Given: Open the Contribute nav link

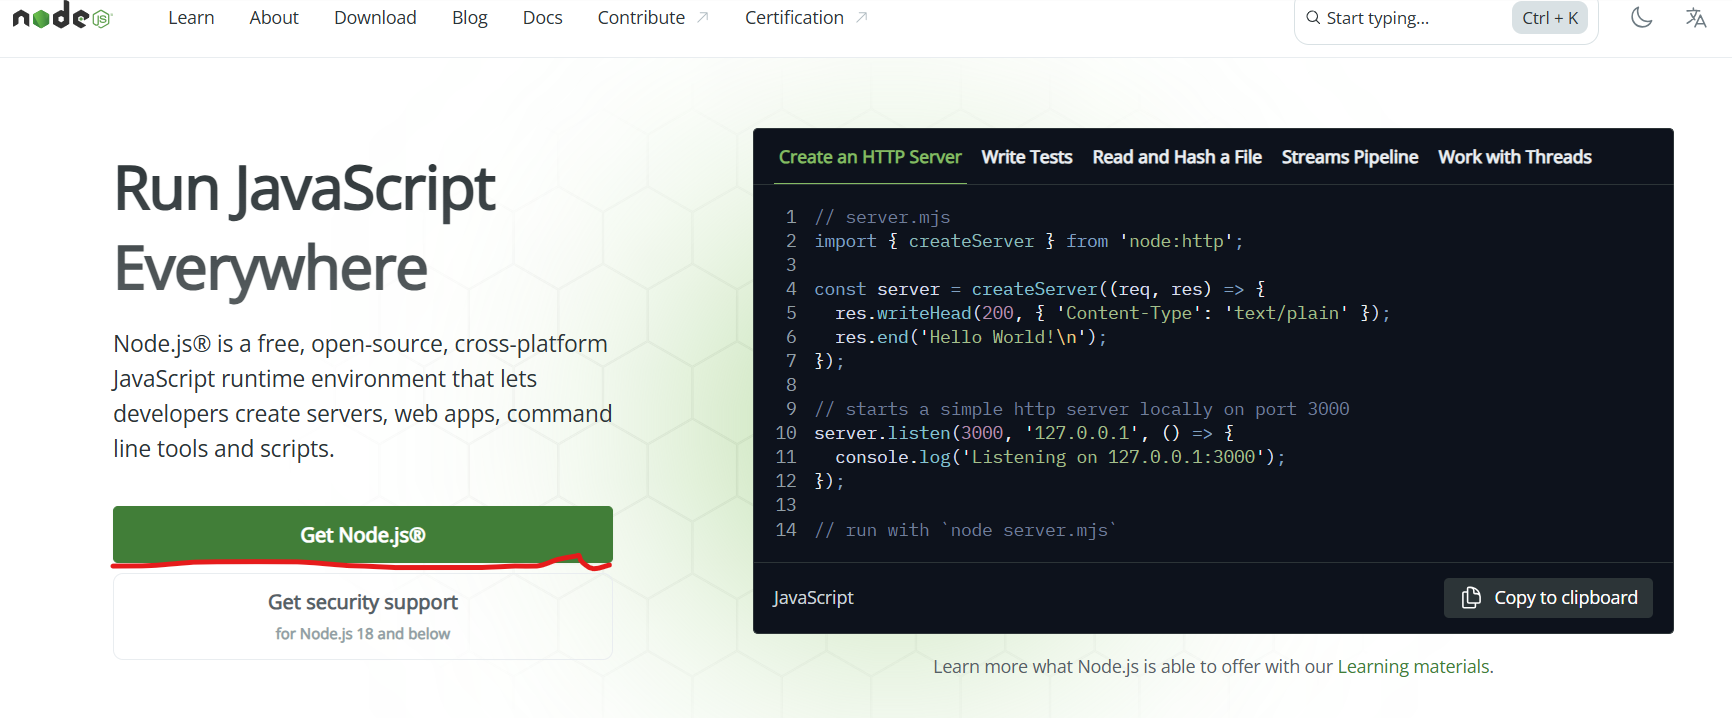Looking at the screenshot, I should (x=641, y=18).
